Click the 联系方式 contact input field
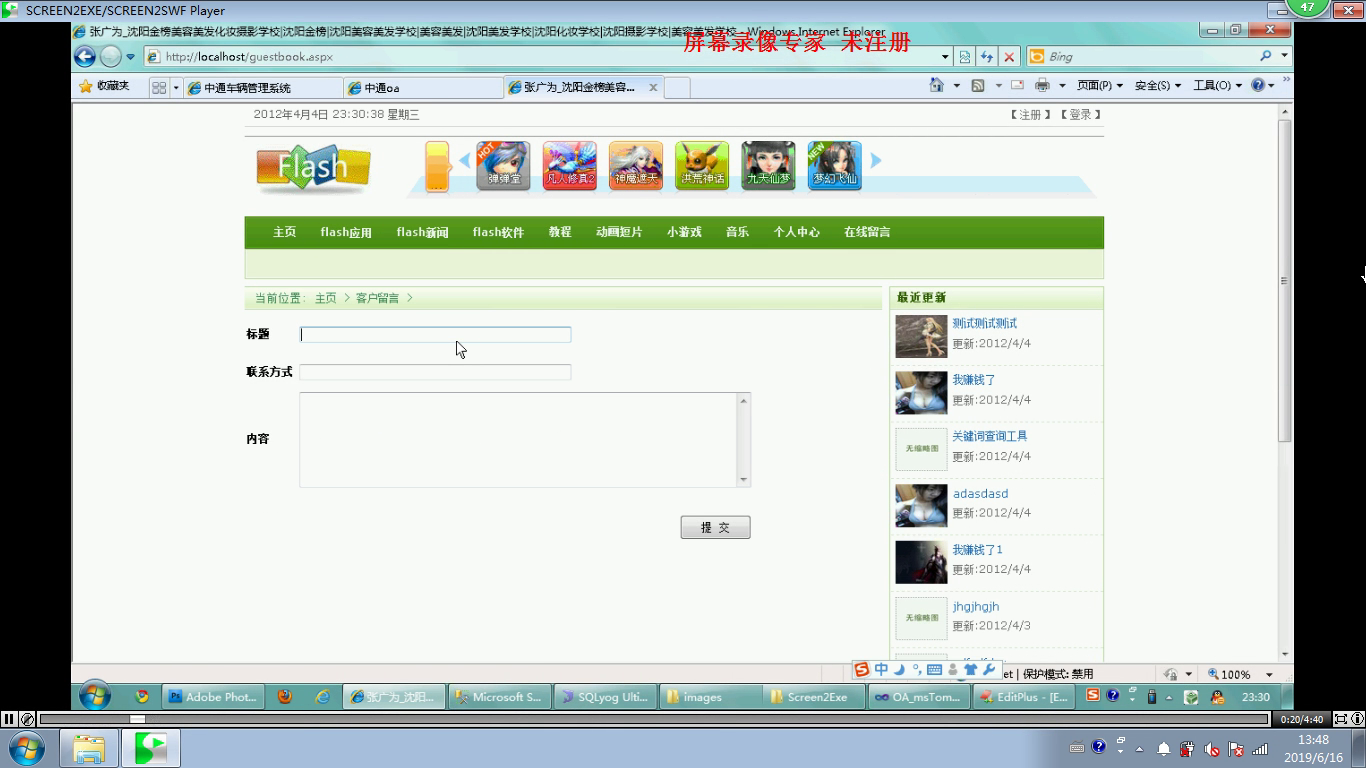1366x768 pixels. pyautogui.click(x=435, y=372)
